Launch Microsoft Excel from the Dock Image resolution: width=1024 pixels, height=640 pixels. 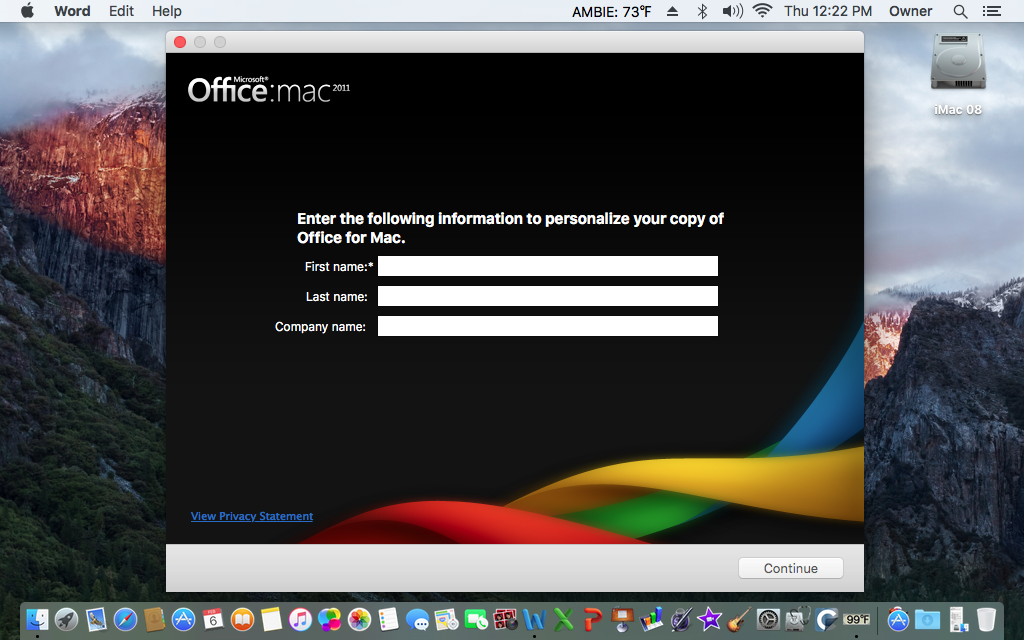[x=564, y=618]
